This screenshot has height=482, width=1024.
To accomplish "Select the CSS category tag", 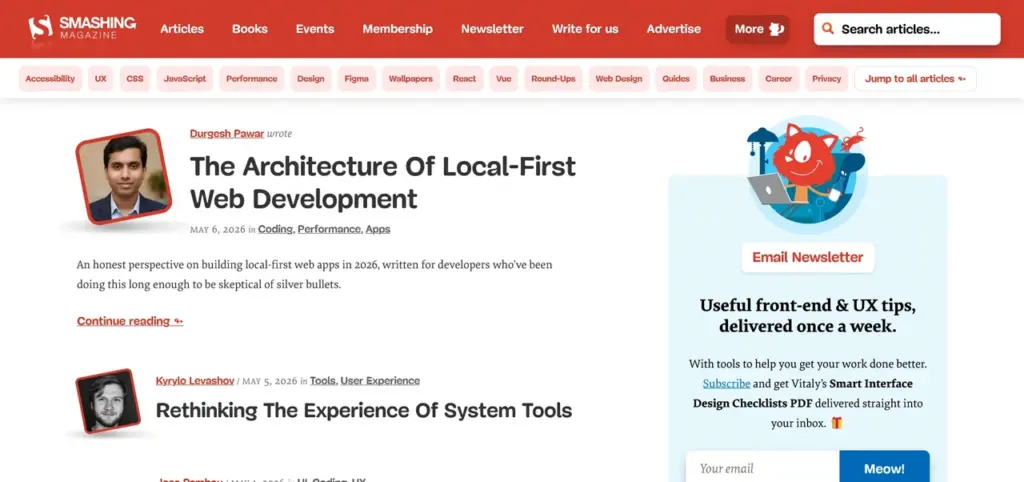I will [x=135, y=78].
